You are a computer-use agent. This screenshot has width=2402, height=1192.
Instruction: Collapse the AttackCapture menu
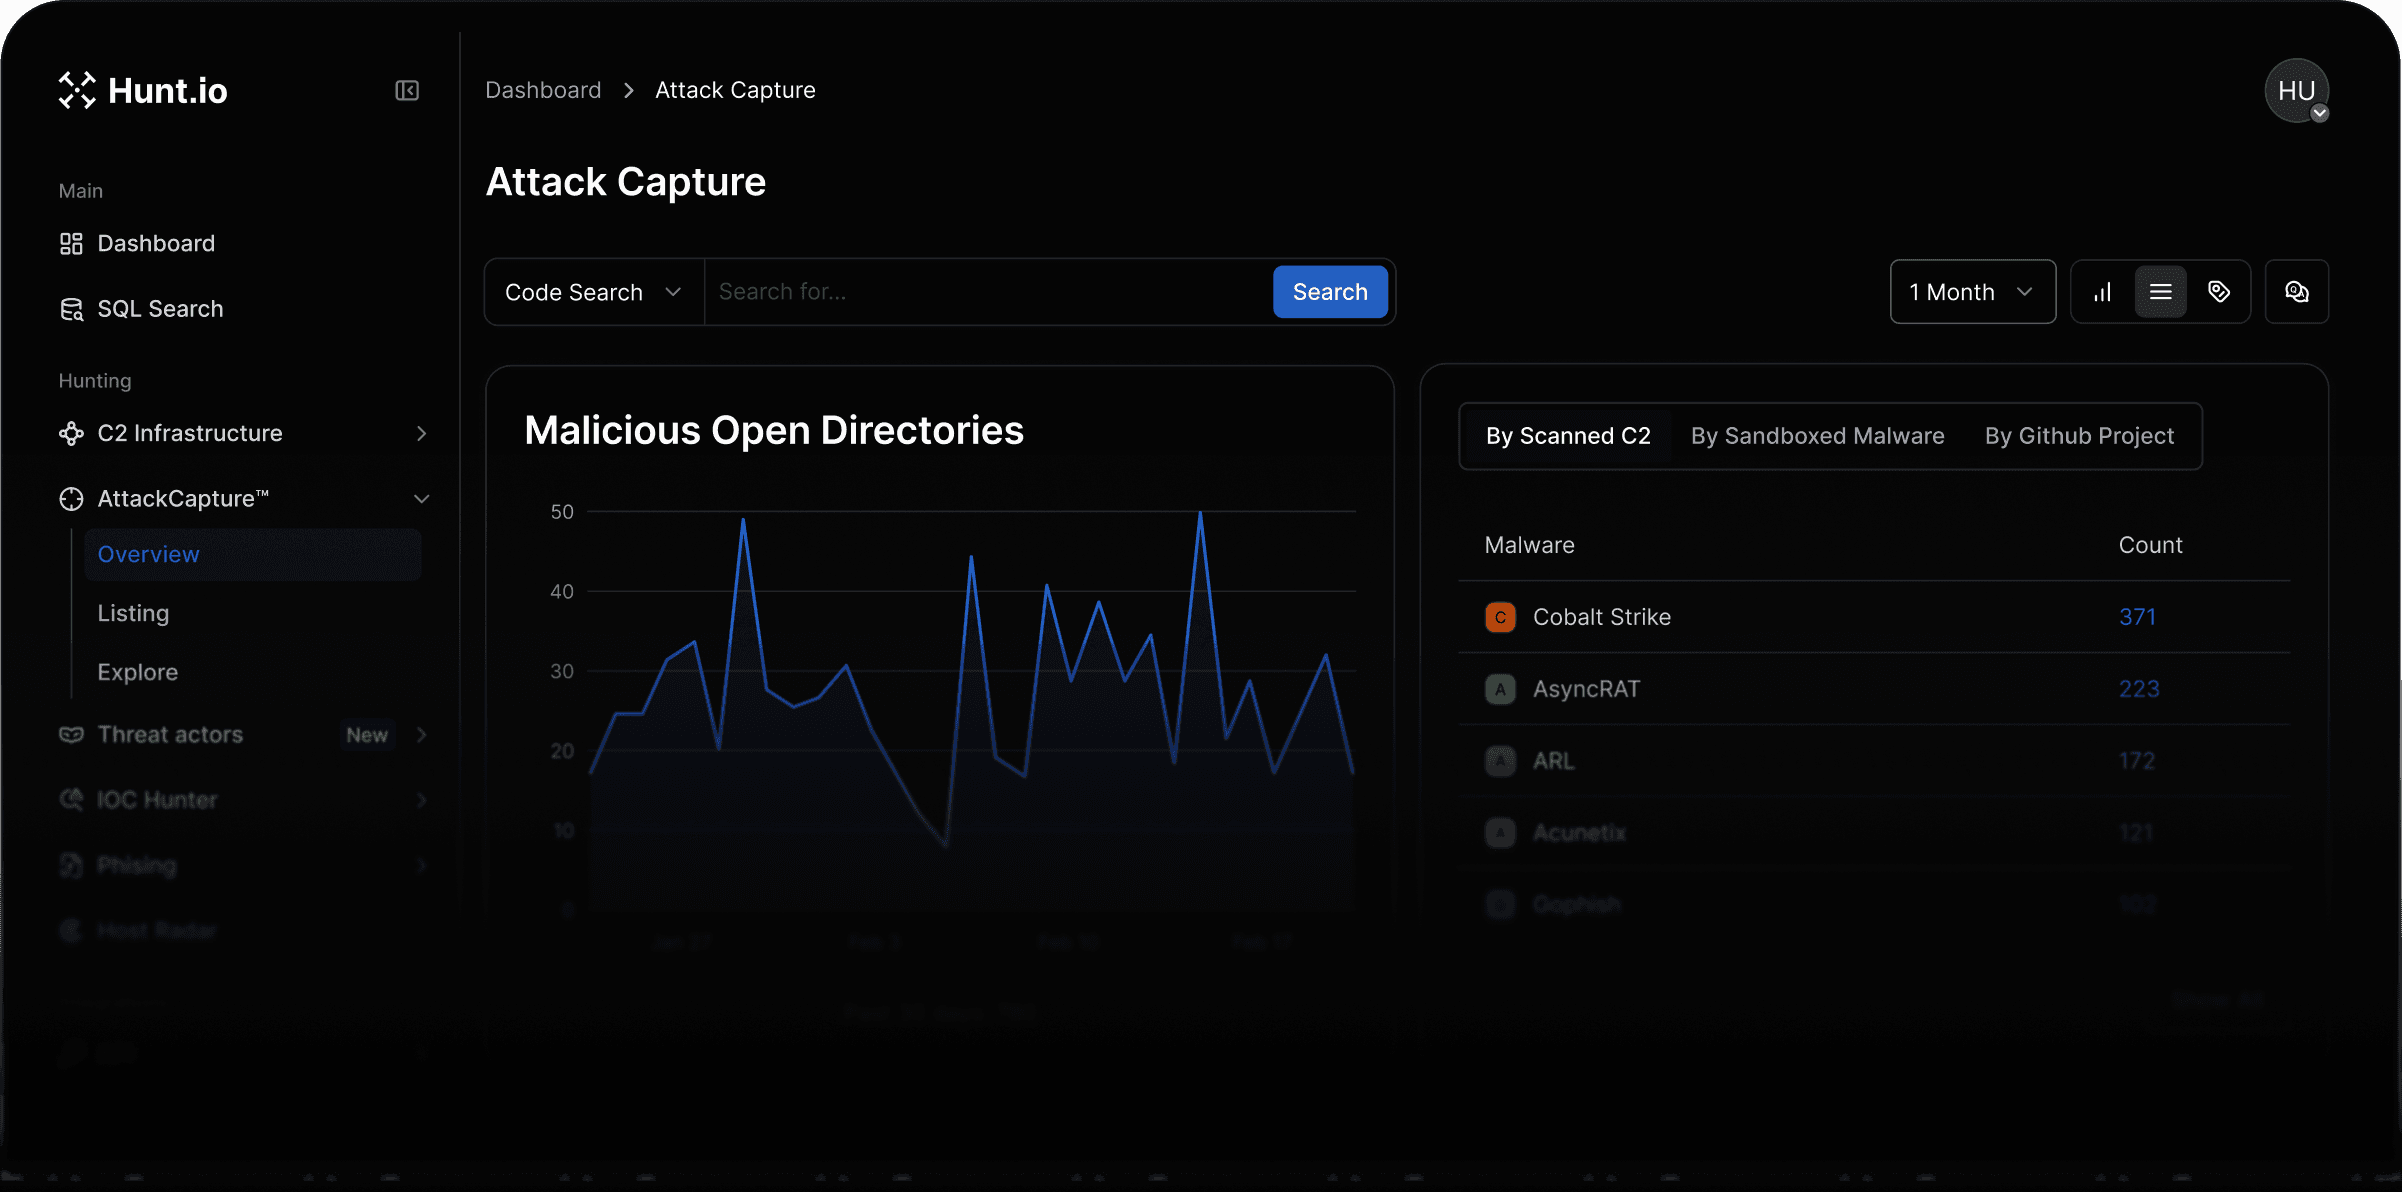[421, 498]
